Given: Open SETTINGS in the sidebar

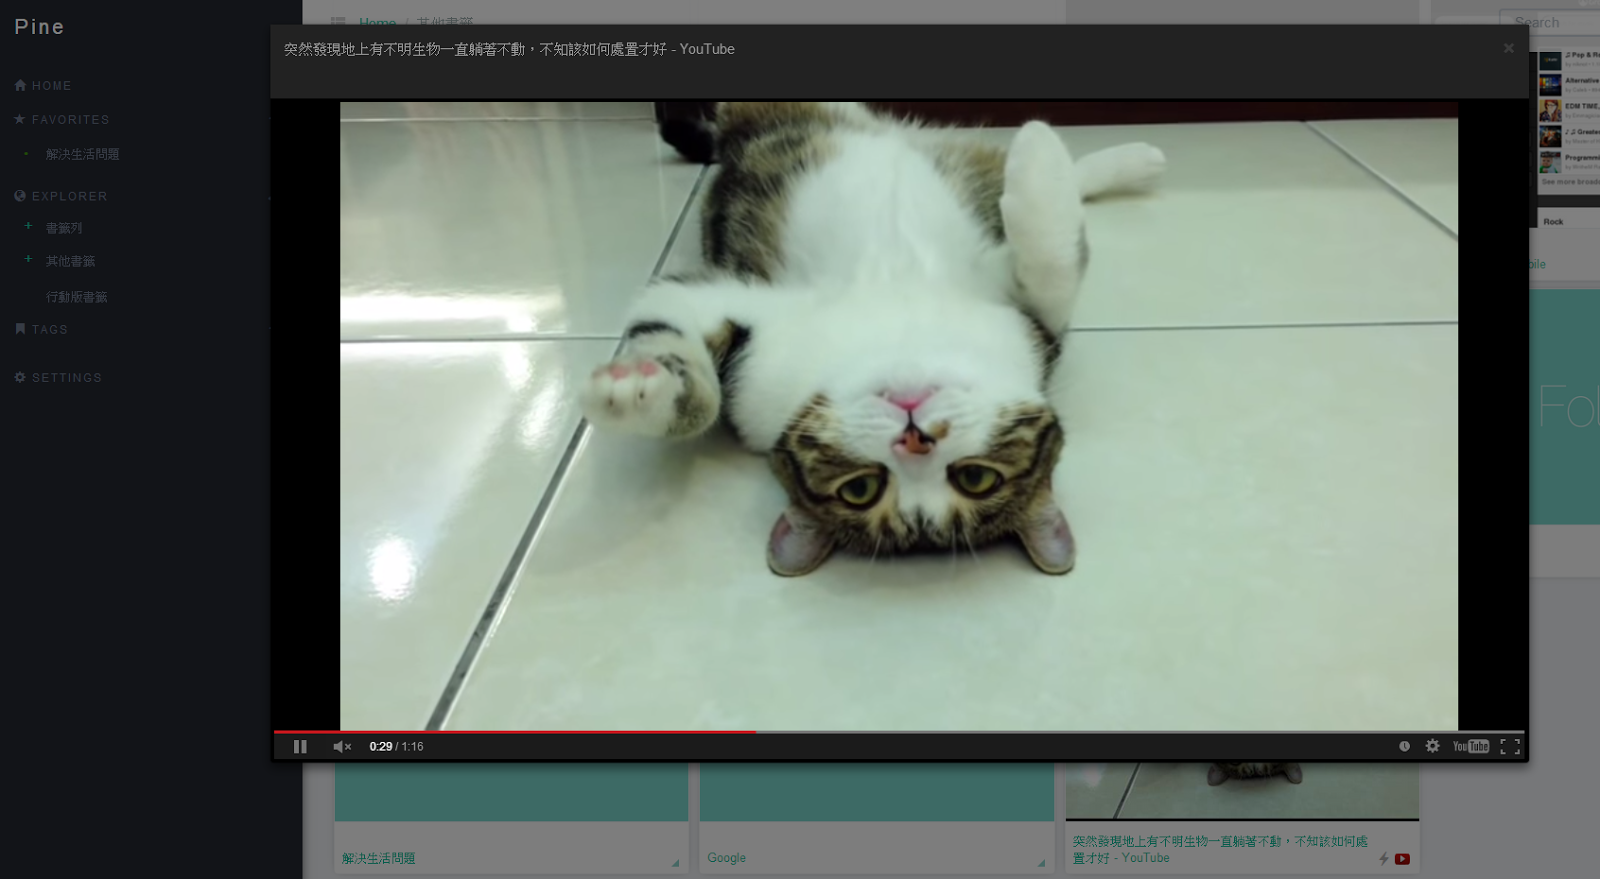Looking at the screenshot, I should tap(67, 378).
